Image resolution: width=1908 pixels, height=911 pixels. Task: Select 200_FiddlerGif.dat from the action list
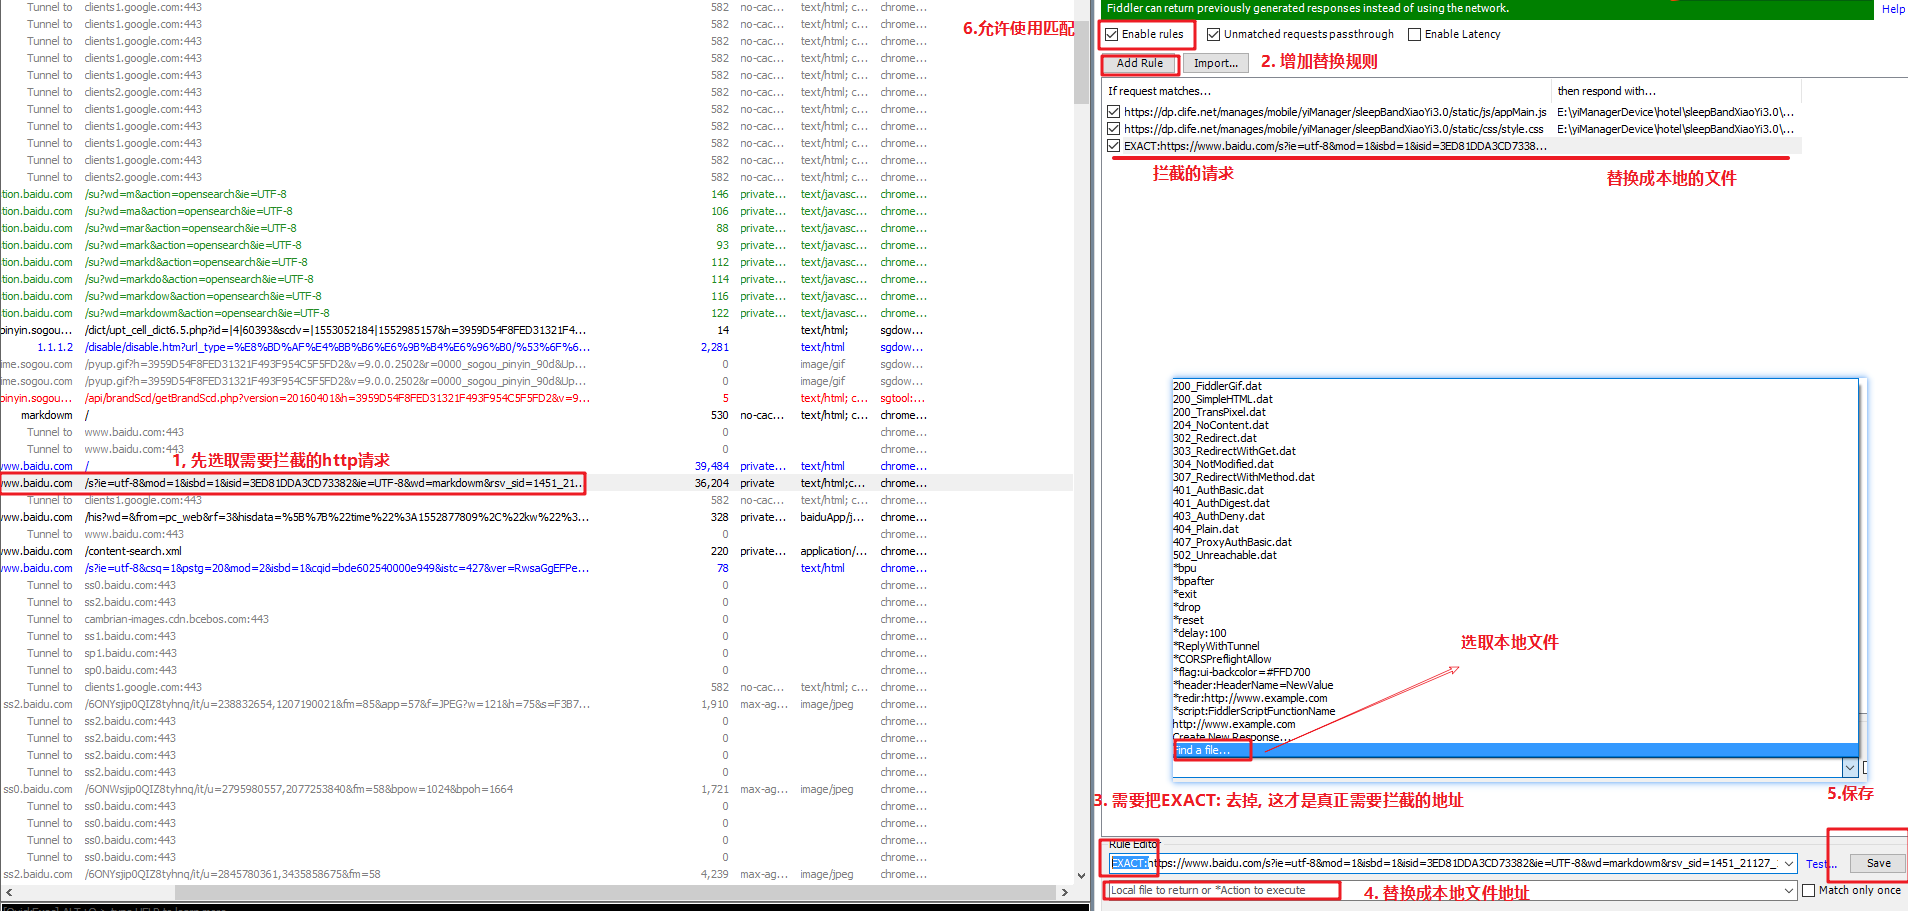coord(1514,386)
